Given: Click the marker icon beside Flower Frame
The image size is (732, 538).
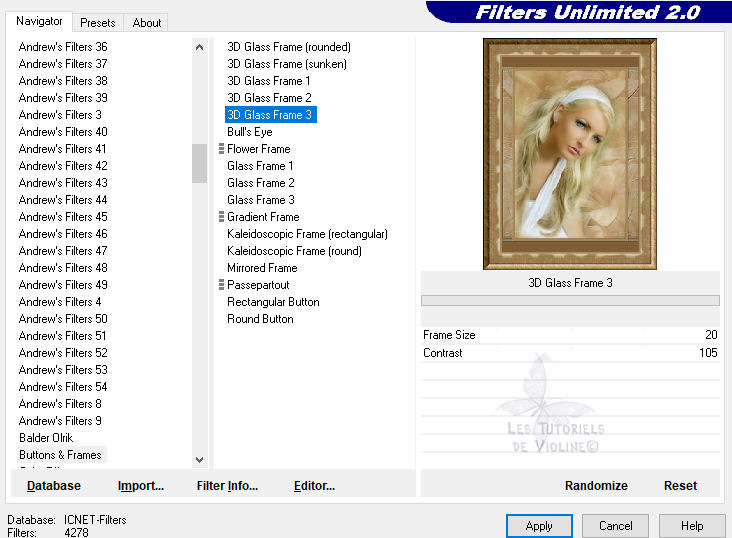Looking at the screenshot, I should [221, 149].
